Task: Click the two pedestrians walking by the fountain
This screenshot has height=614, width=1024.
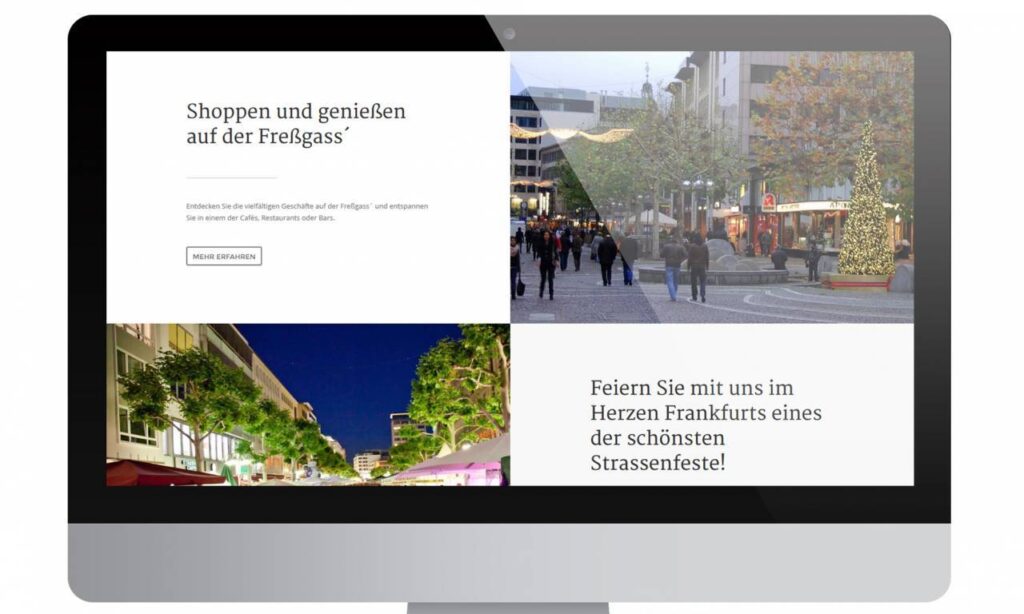Action: pos(685,265)
